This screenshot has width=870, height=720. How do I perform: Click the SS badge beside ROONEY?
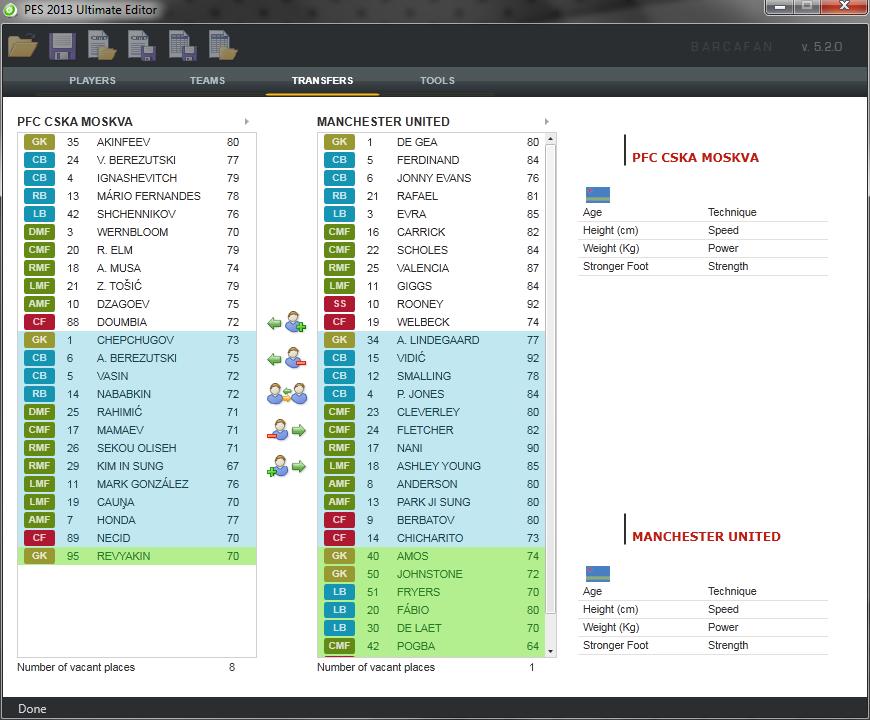coord(339,304)
